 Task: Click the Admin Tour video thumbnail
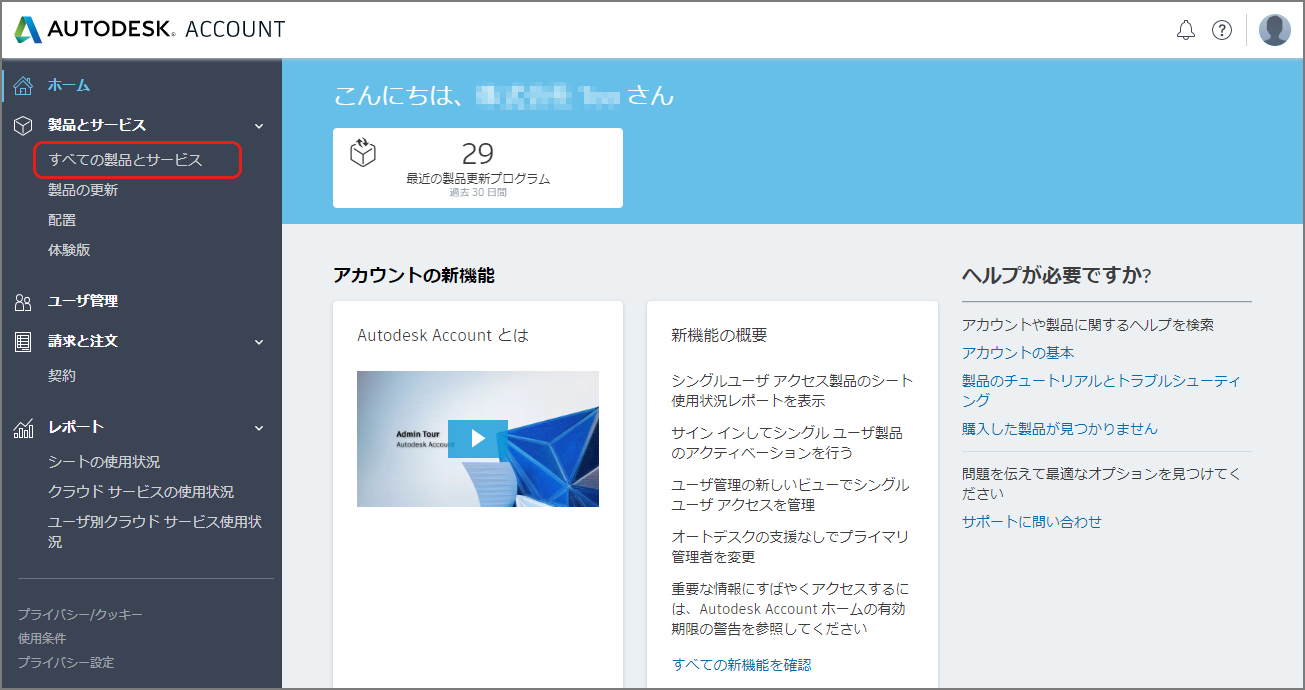pos(478,439)
